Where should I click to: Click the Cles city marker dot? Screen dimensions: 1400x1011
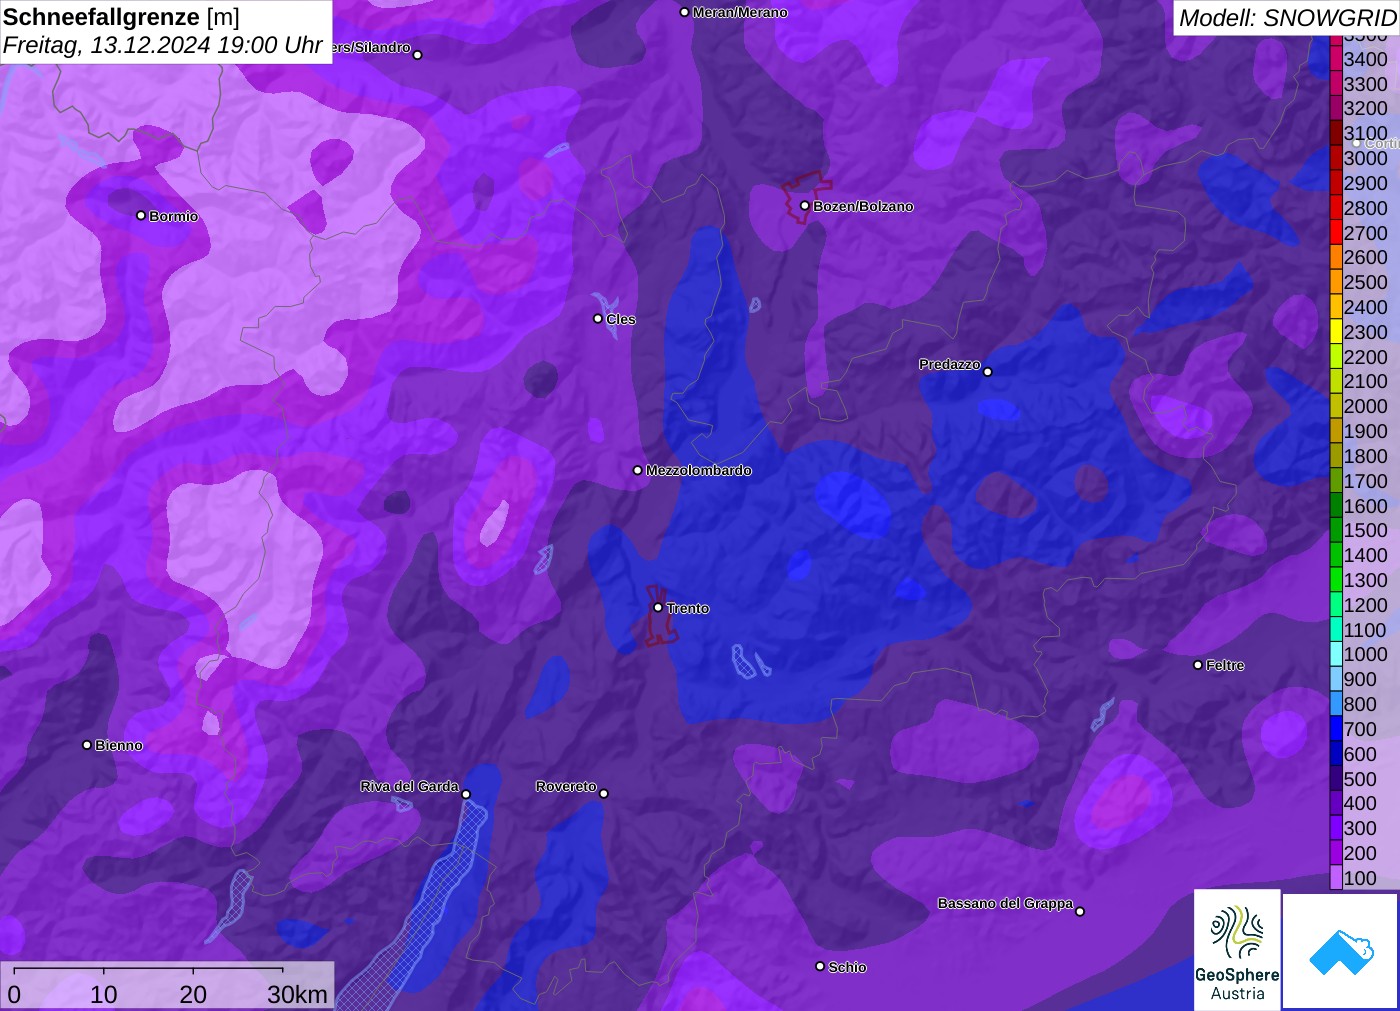(x=598, y=318)
